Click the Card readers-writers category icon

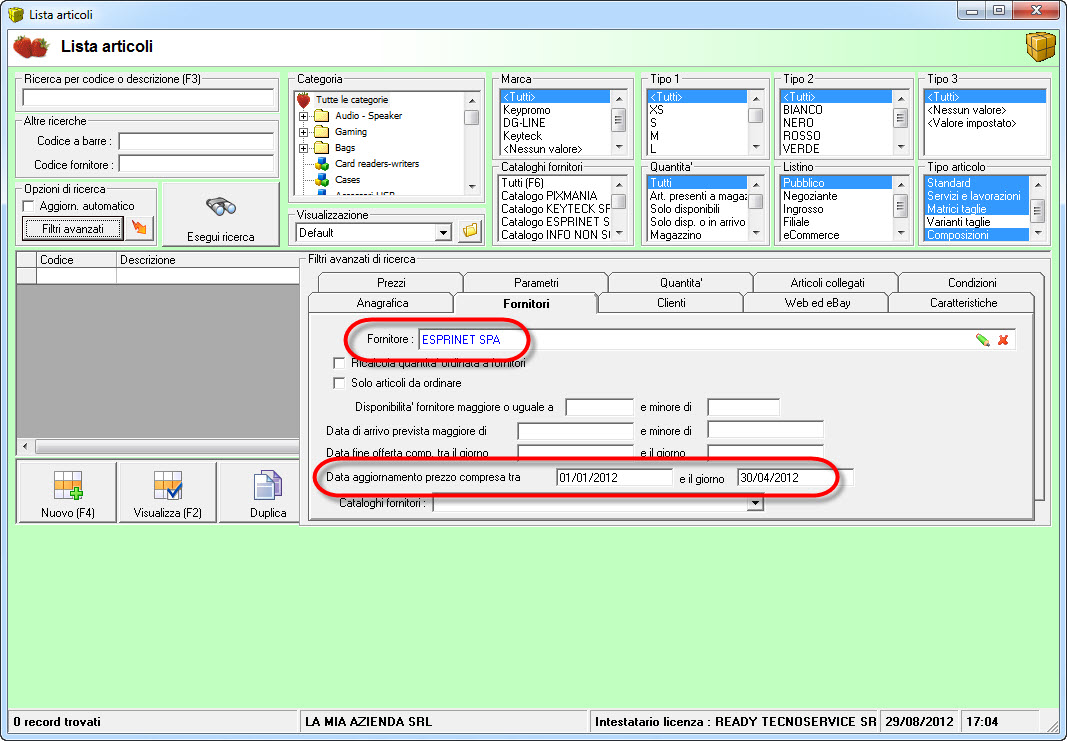322,164
